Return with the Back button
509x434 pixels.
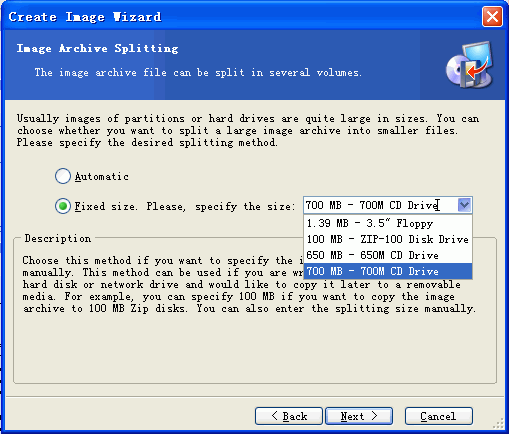tap(289, 416)
